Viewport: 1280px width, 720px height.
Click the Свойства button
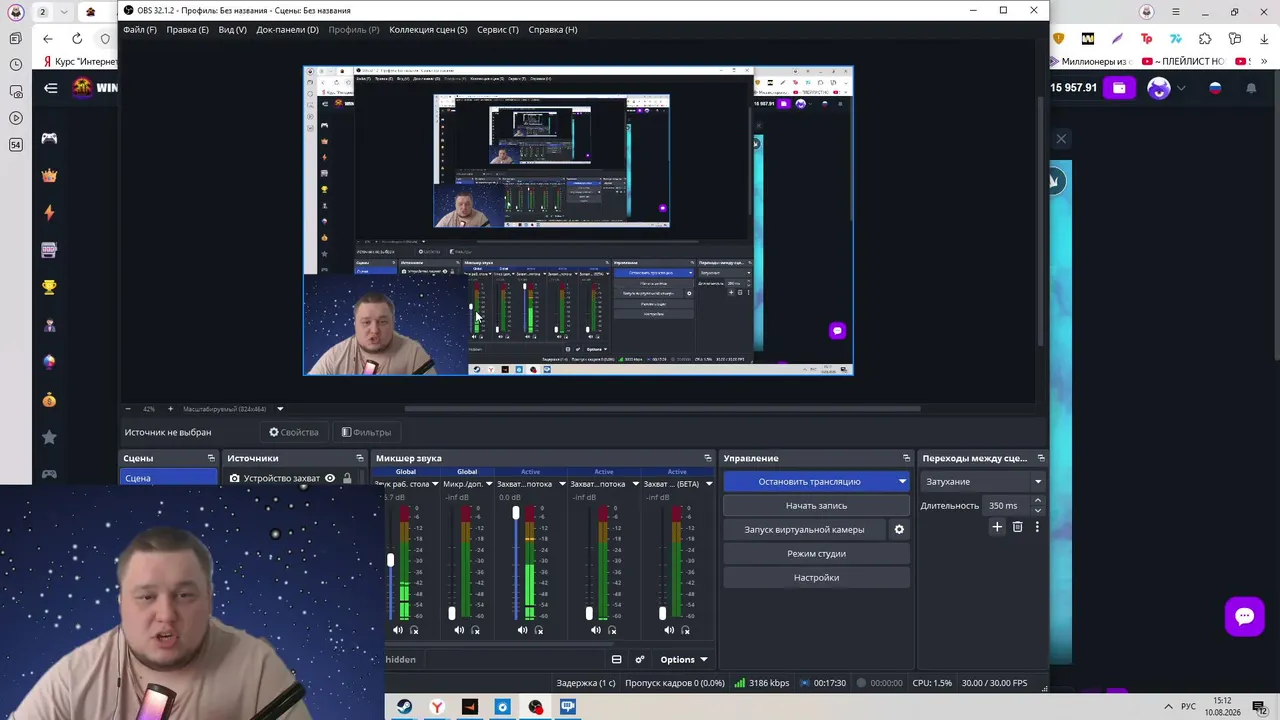(x=294, y=433)
